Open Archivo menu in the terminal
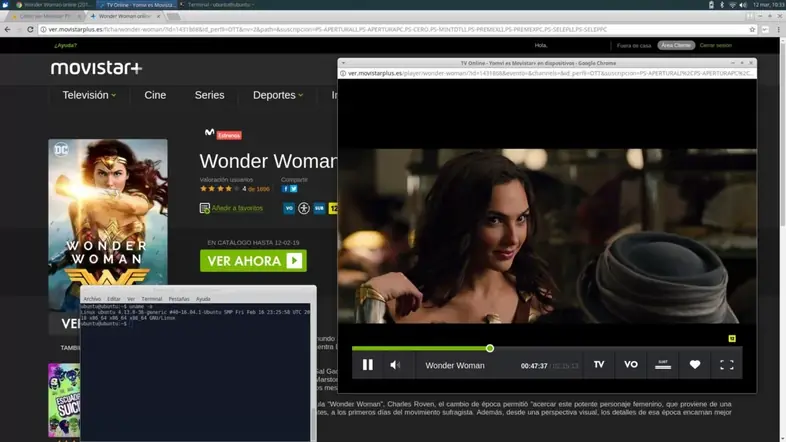 click(x=92, y=299)
